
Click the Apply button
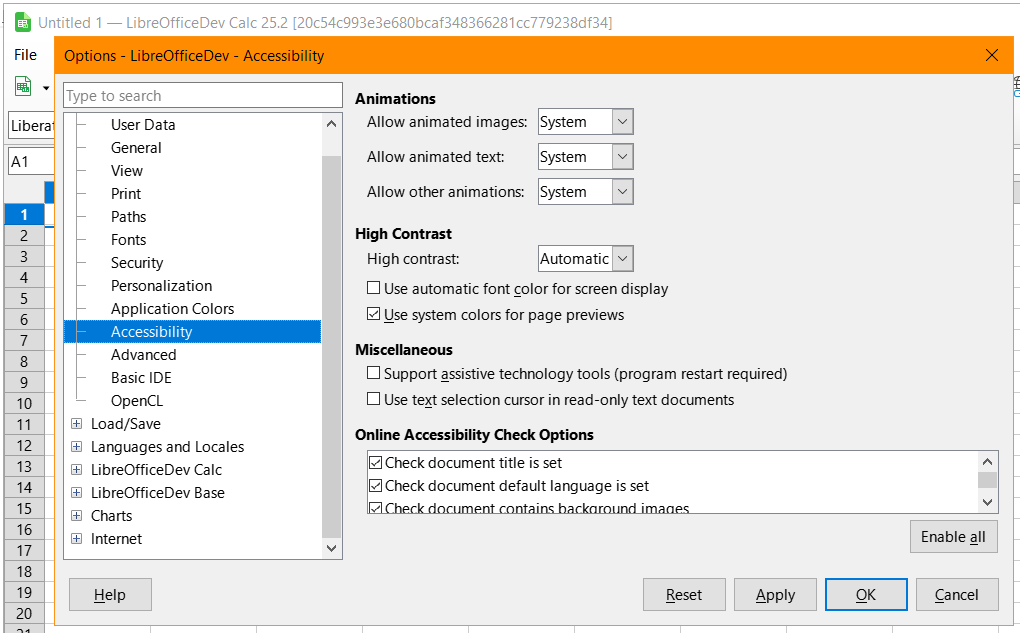pyautogui.click(x=775, y=595)
